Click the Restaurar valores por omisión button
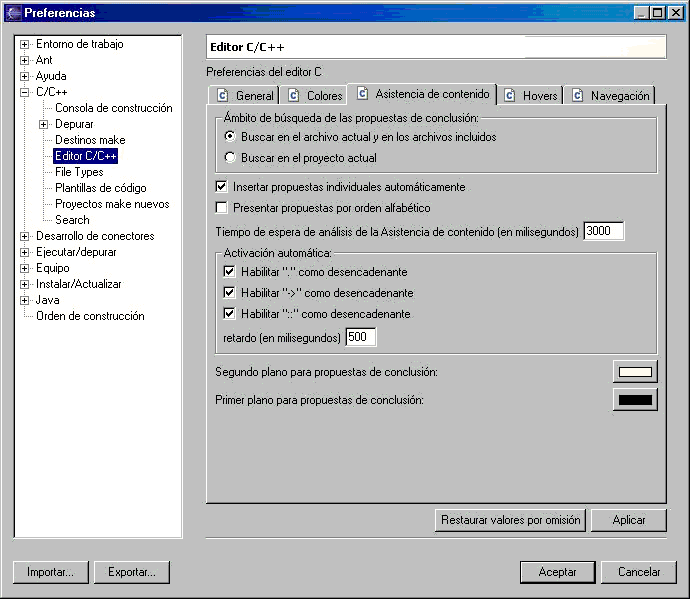 click(510, 520)
